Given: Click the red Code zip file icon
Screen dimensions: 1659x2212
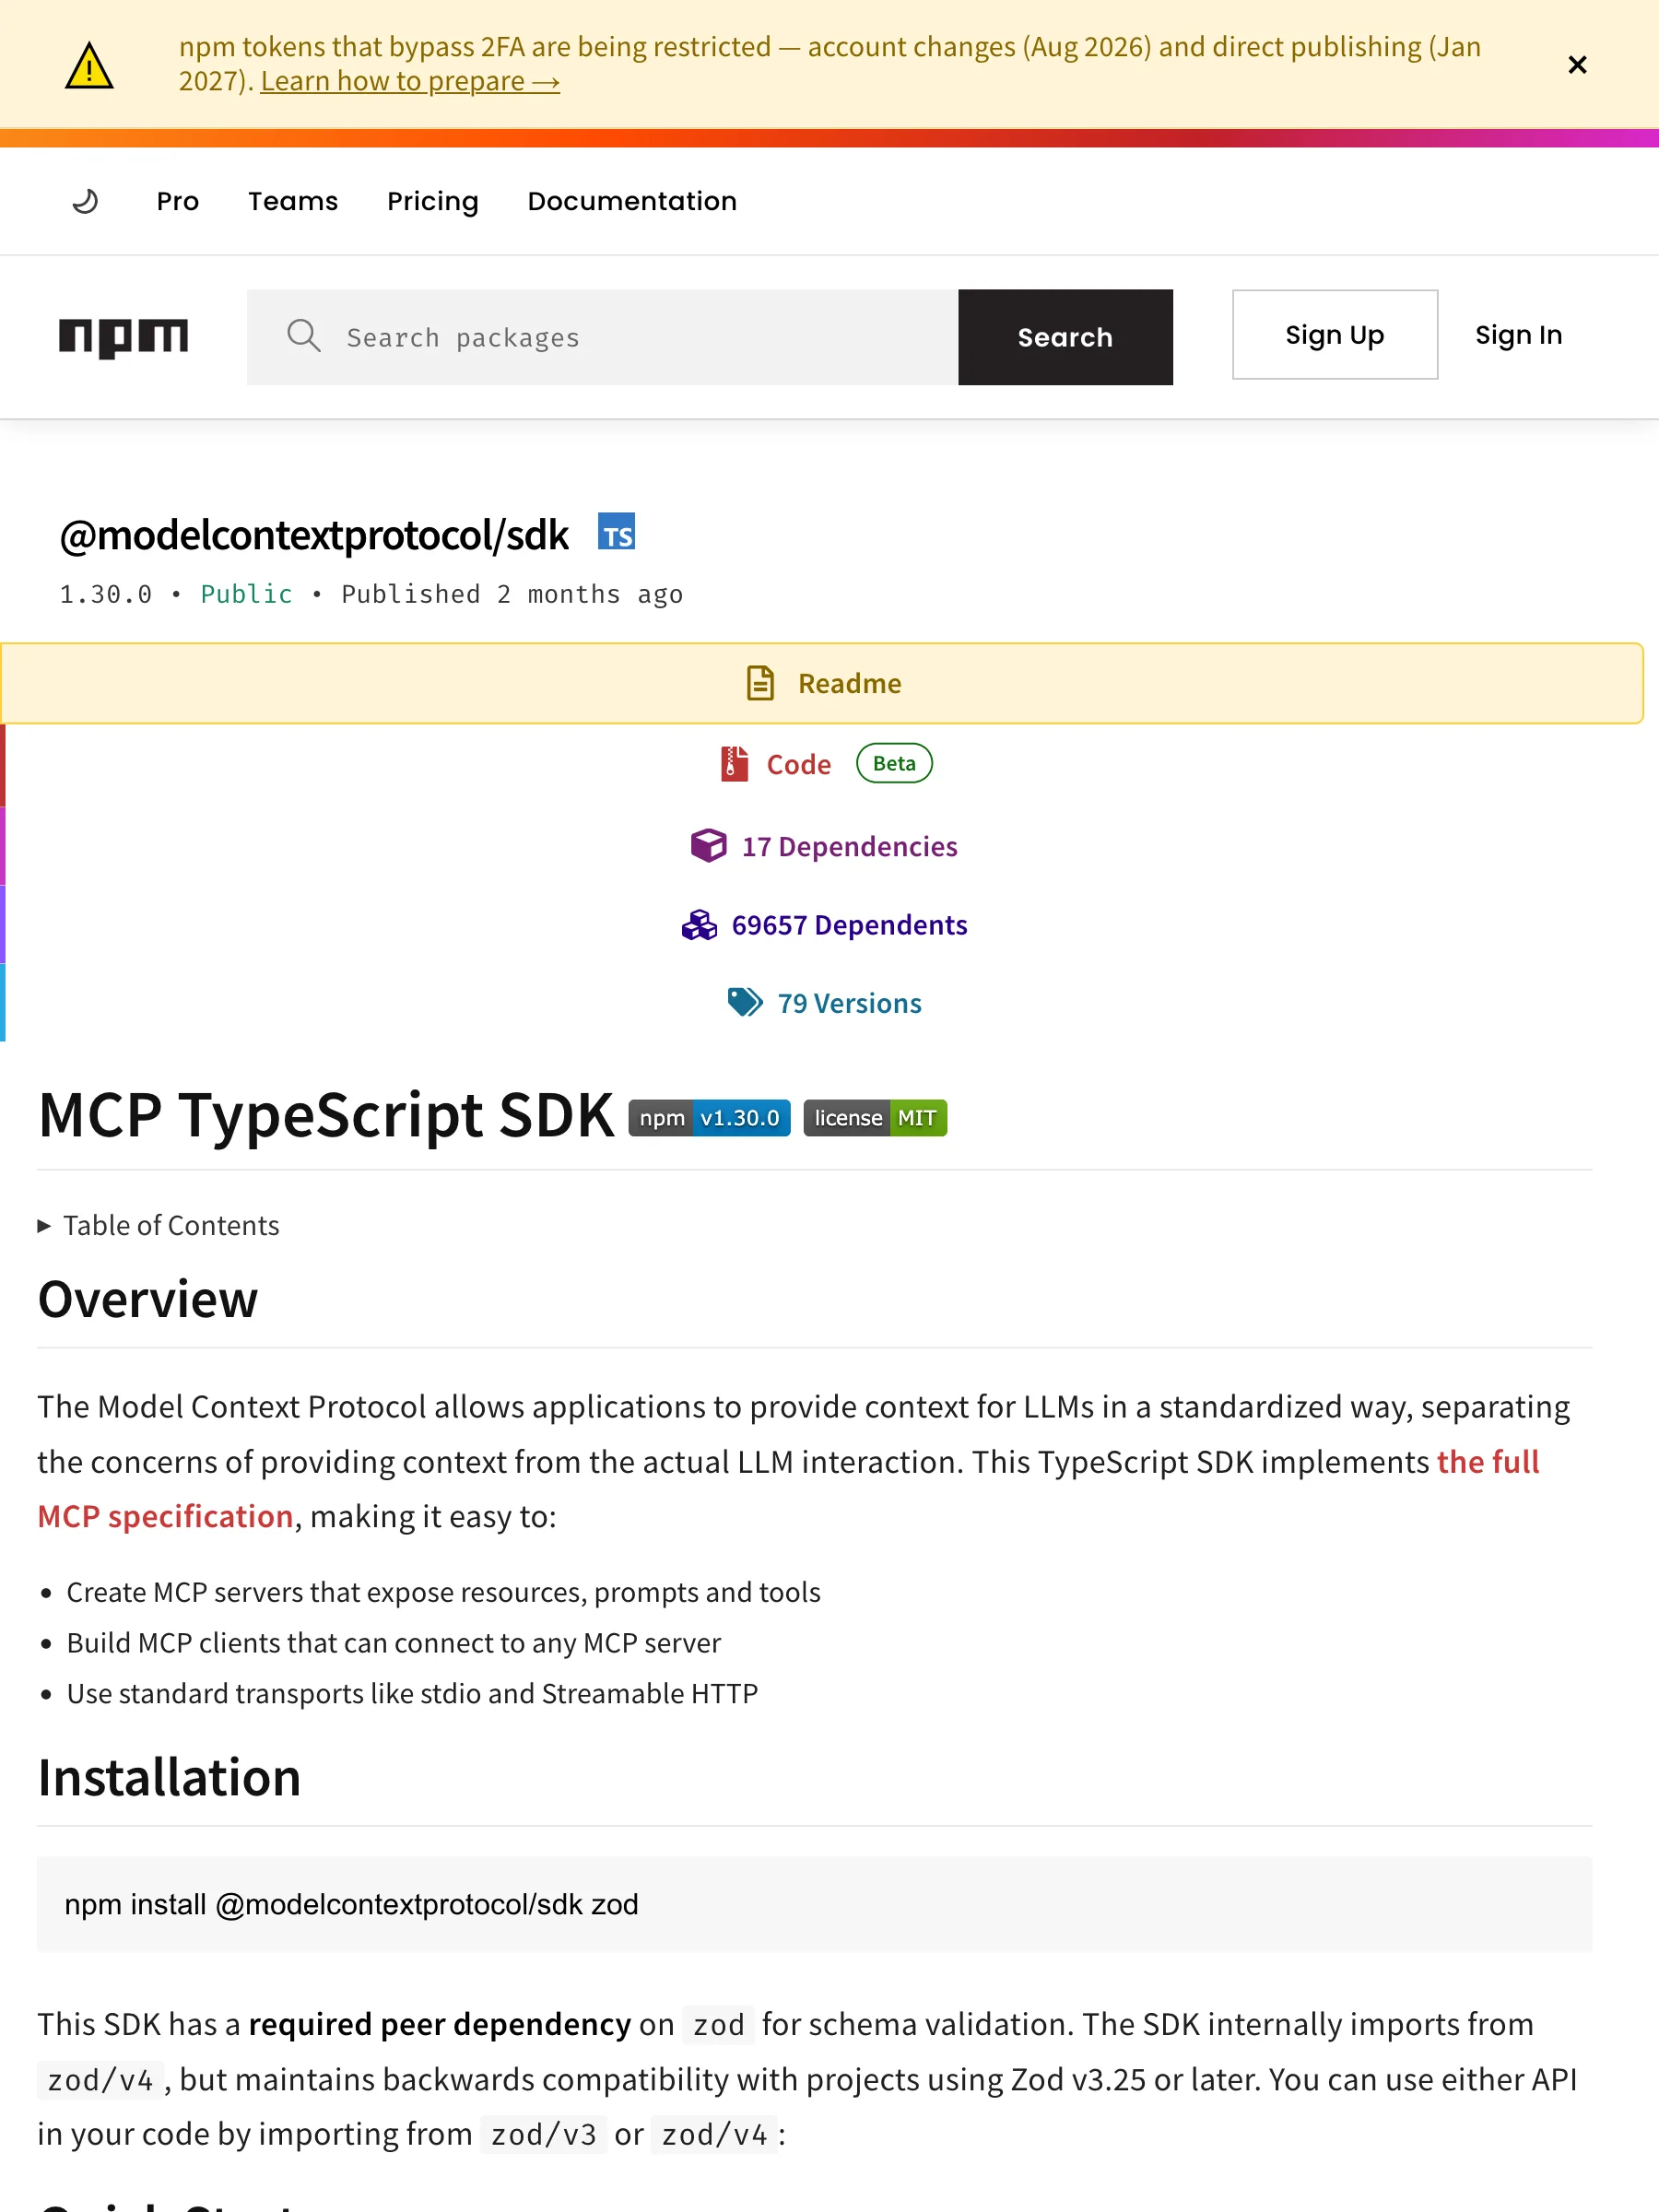Looking at the screenshot, I should point(735,764).
